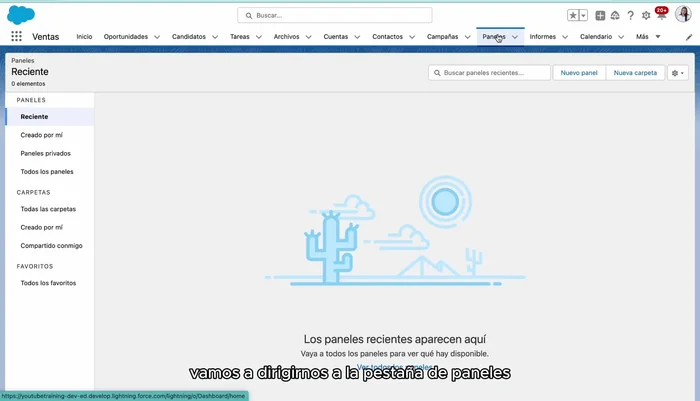
Task: Open the Calendario tab
Action: [x=596, y=37]
